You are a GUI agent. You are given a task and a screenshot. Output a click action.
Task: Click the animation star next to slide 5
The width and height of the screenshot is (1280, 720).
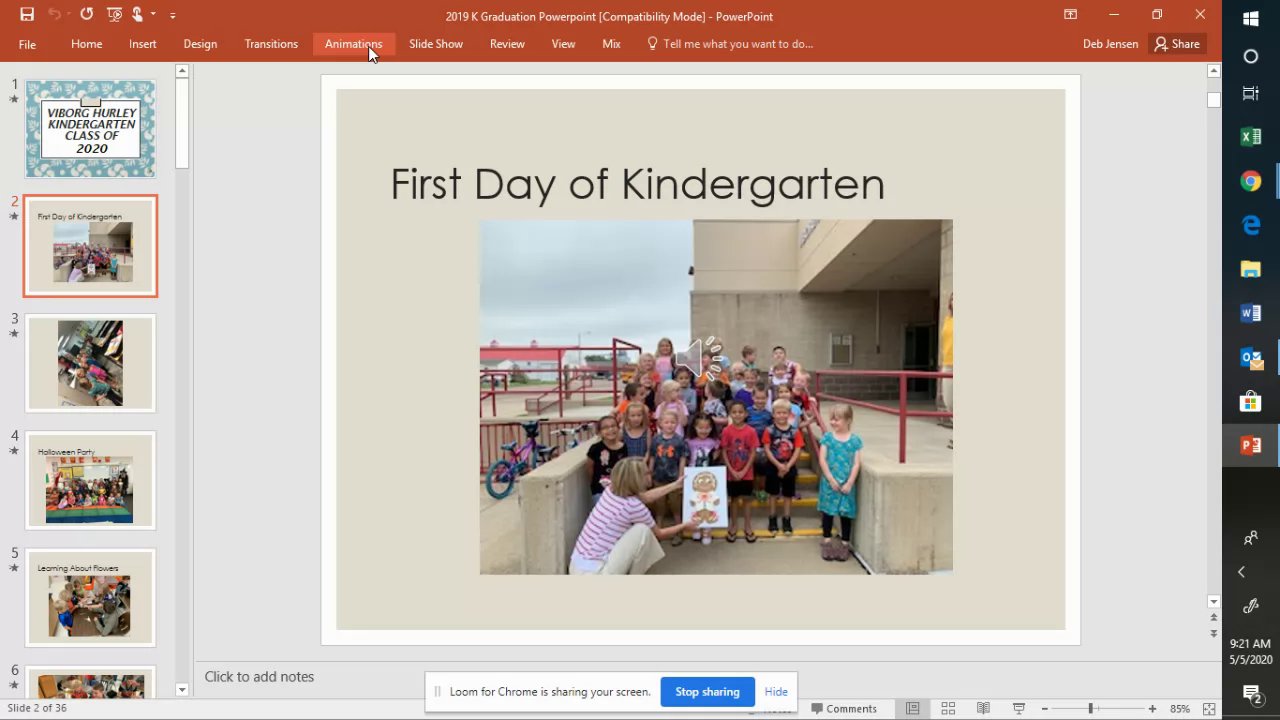(x=14, y=567)
